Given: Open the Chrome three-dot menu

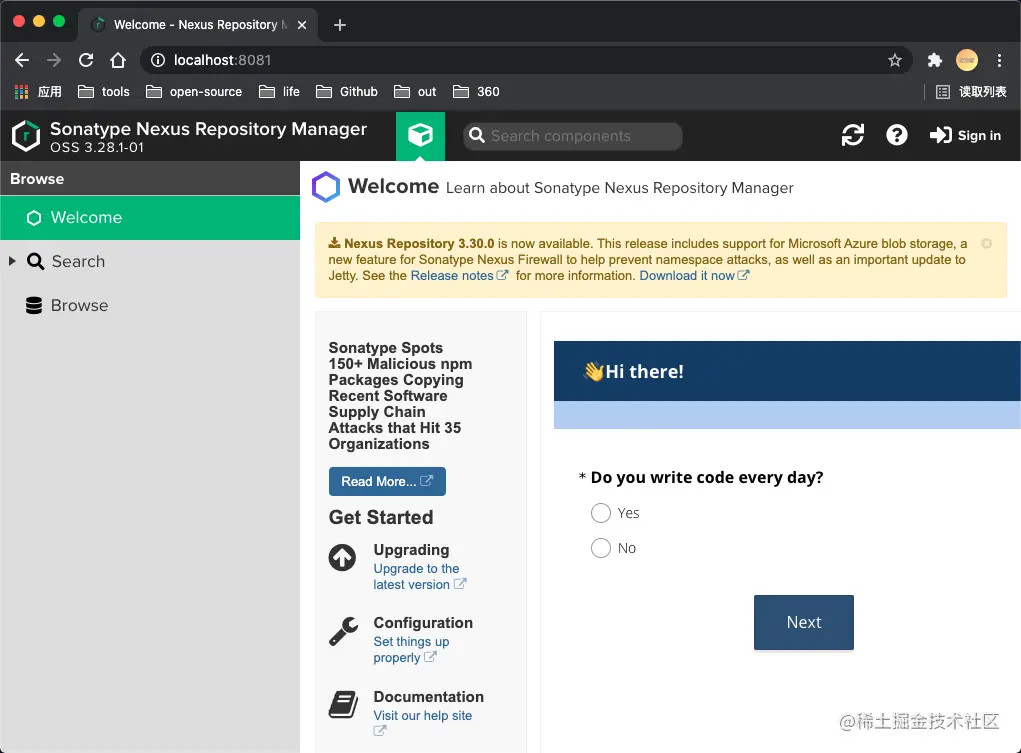Looking at the screenshot, I should [x=1000, y=60].
